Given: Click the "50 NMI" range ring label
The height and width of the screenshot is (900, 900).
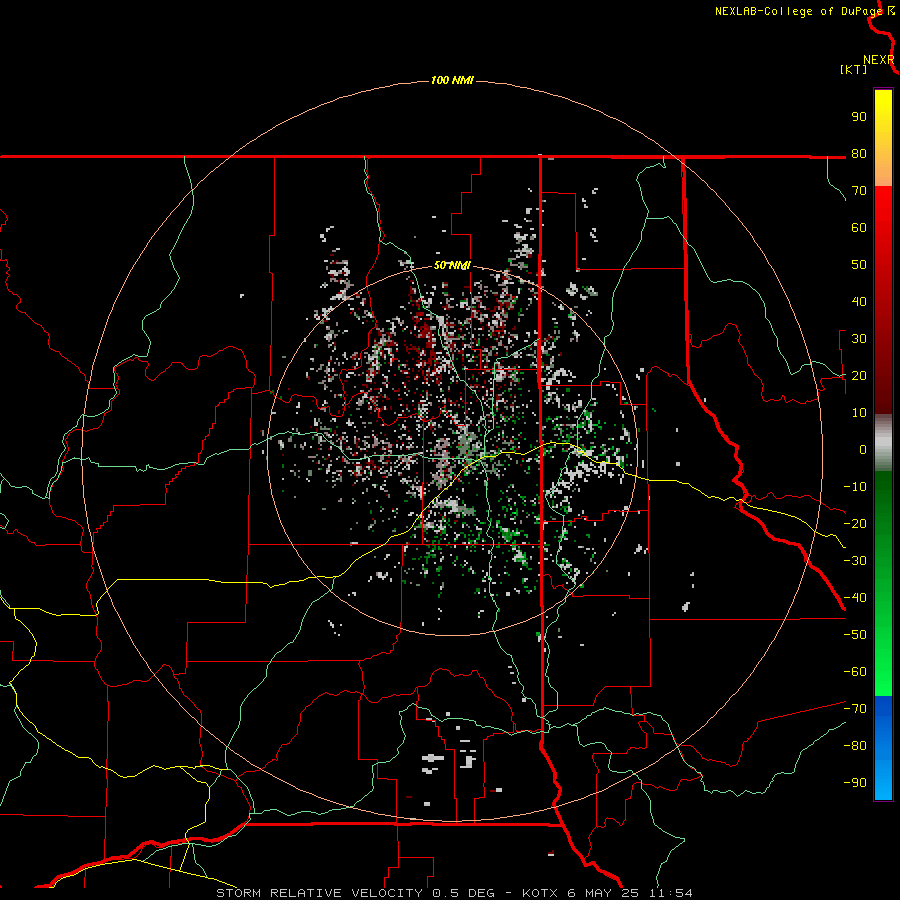Looking at the screenshot, I should click(452, 265).
